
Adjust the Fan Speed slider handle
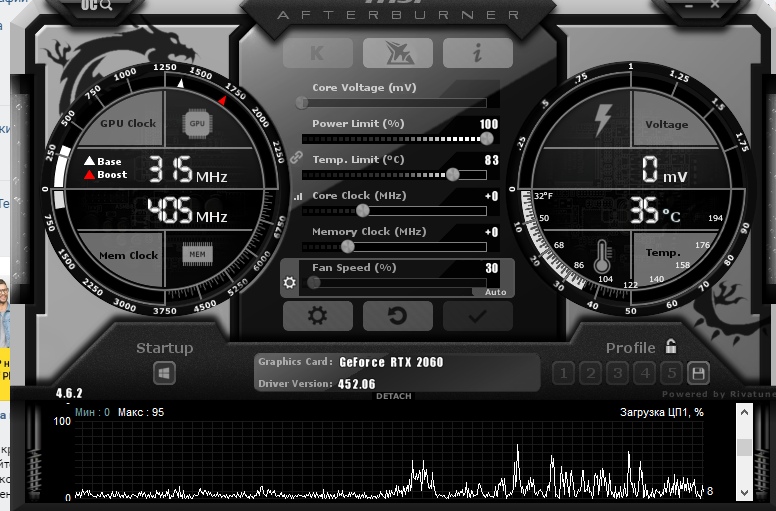click(x=313, y=282)
